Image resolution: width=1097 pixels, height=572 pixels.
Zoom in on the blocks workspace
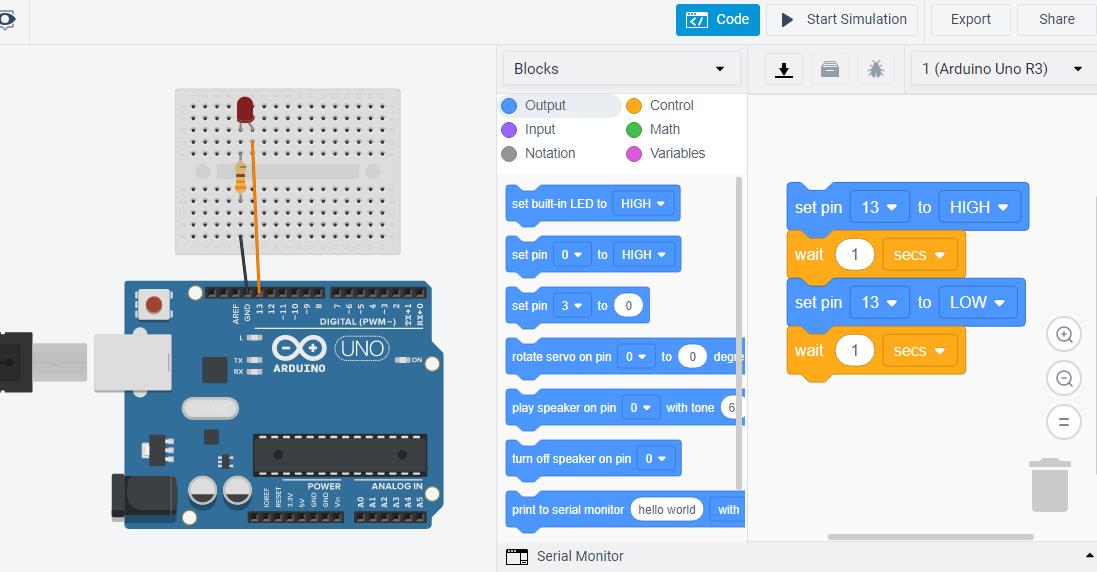tap(1064, 335)
